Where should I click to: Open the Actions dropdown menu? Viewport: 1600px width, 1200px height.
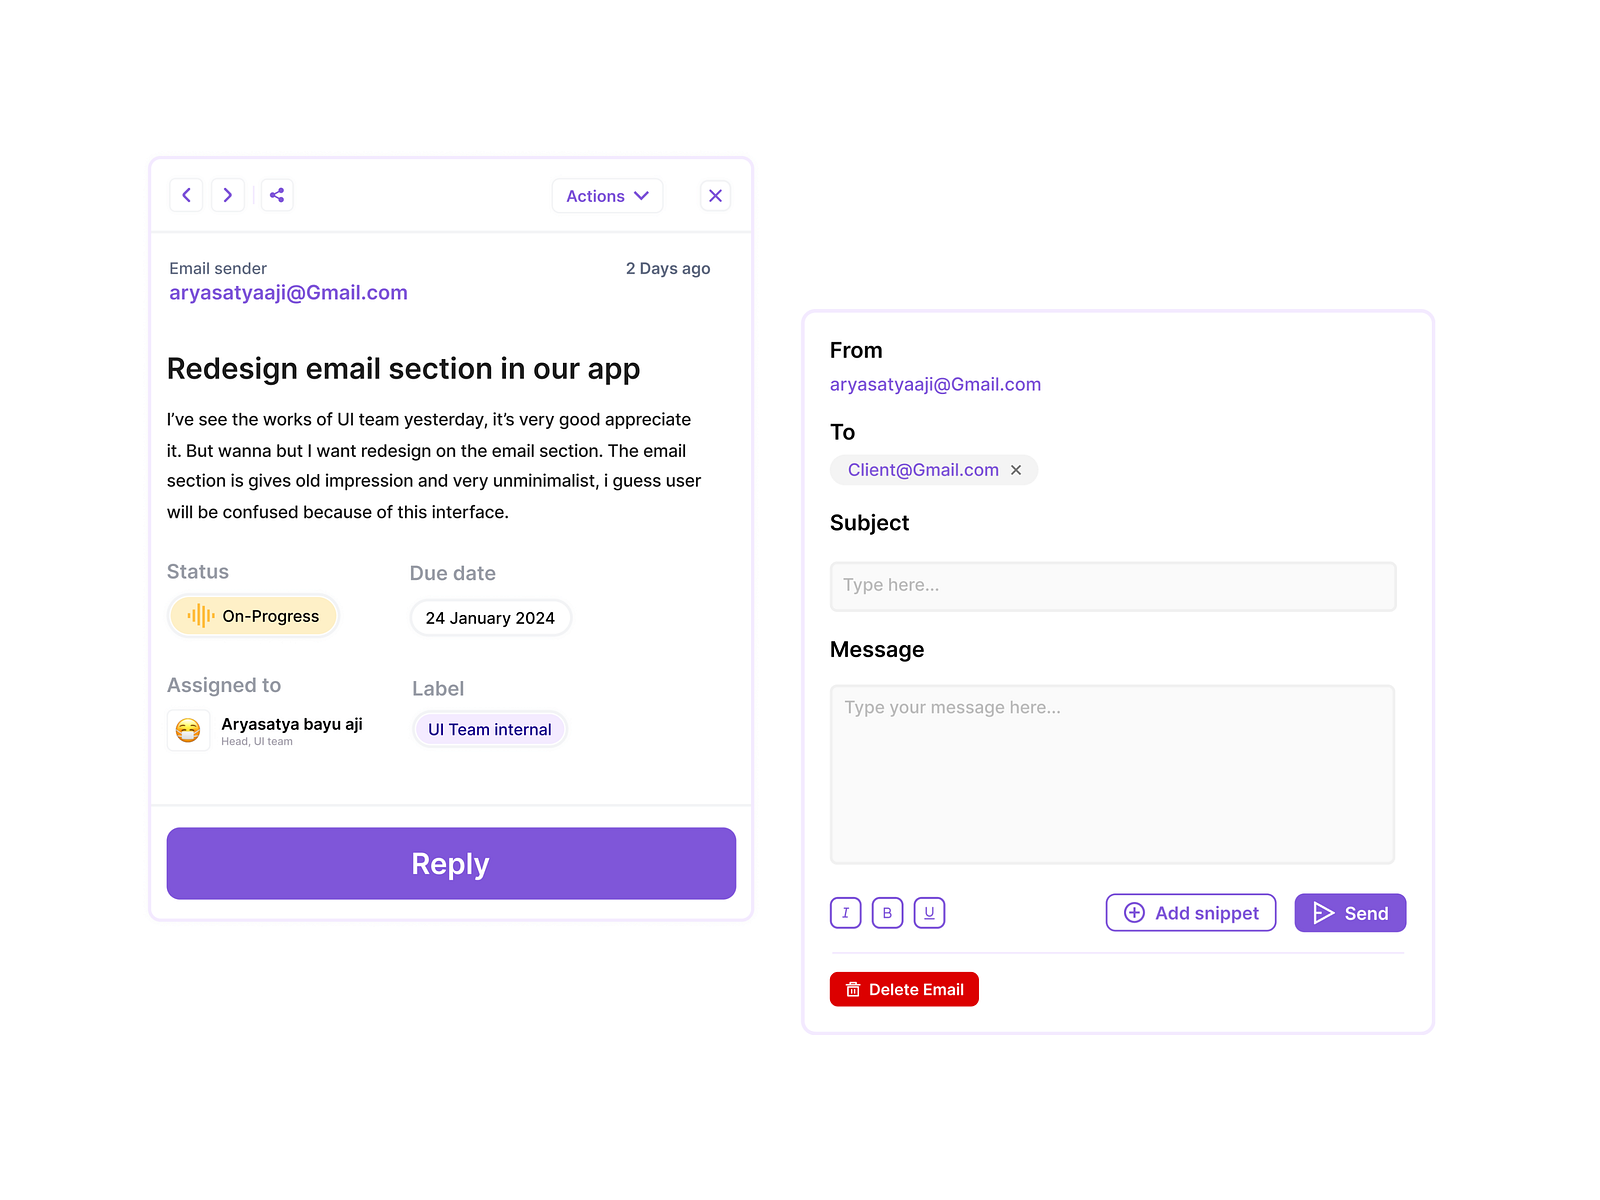[x=607, y=195]
